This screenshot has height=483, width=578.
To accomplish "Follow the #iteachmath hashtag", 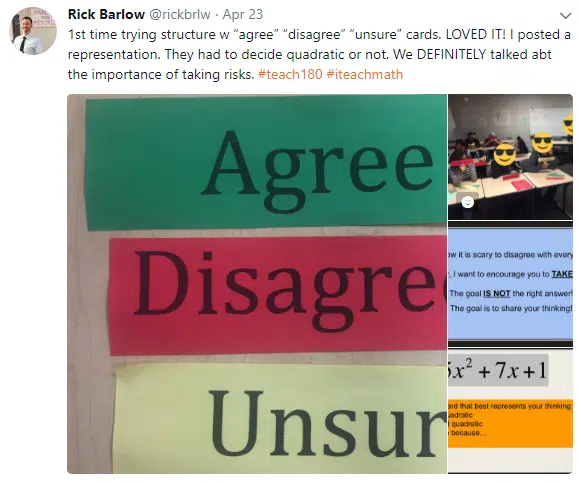I will click(365, 74).
